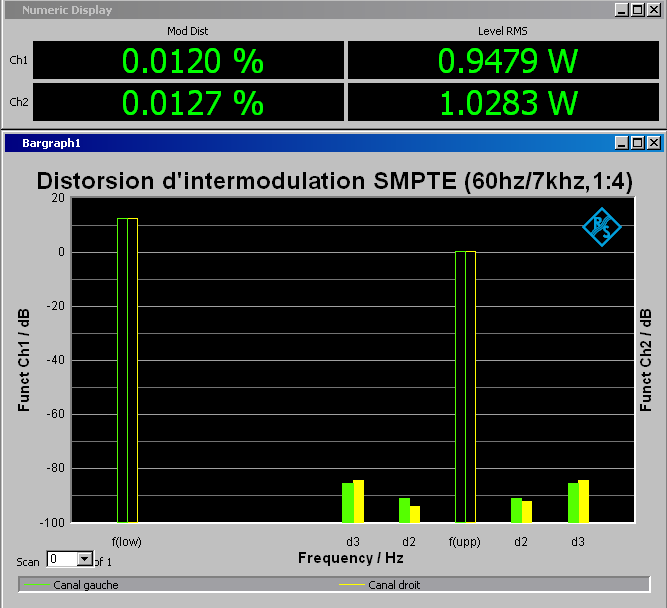Screen dimensions: 667x608
Task: Click the Canal droit legend entry
Action: coord(379,585)
